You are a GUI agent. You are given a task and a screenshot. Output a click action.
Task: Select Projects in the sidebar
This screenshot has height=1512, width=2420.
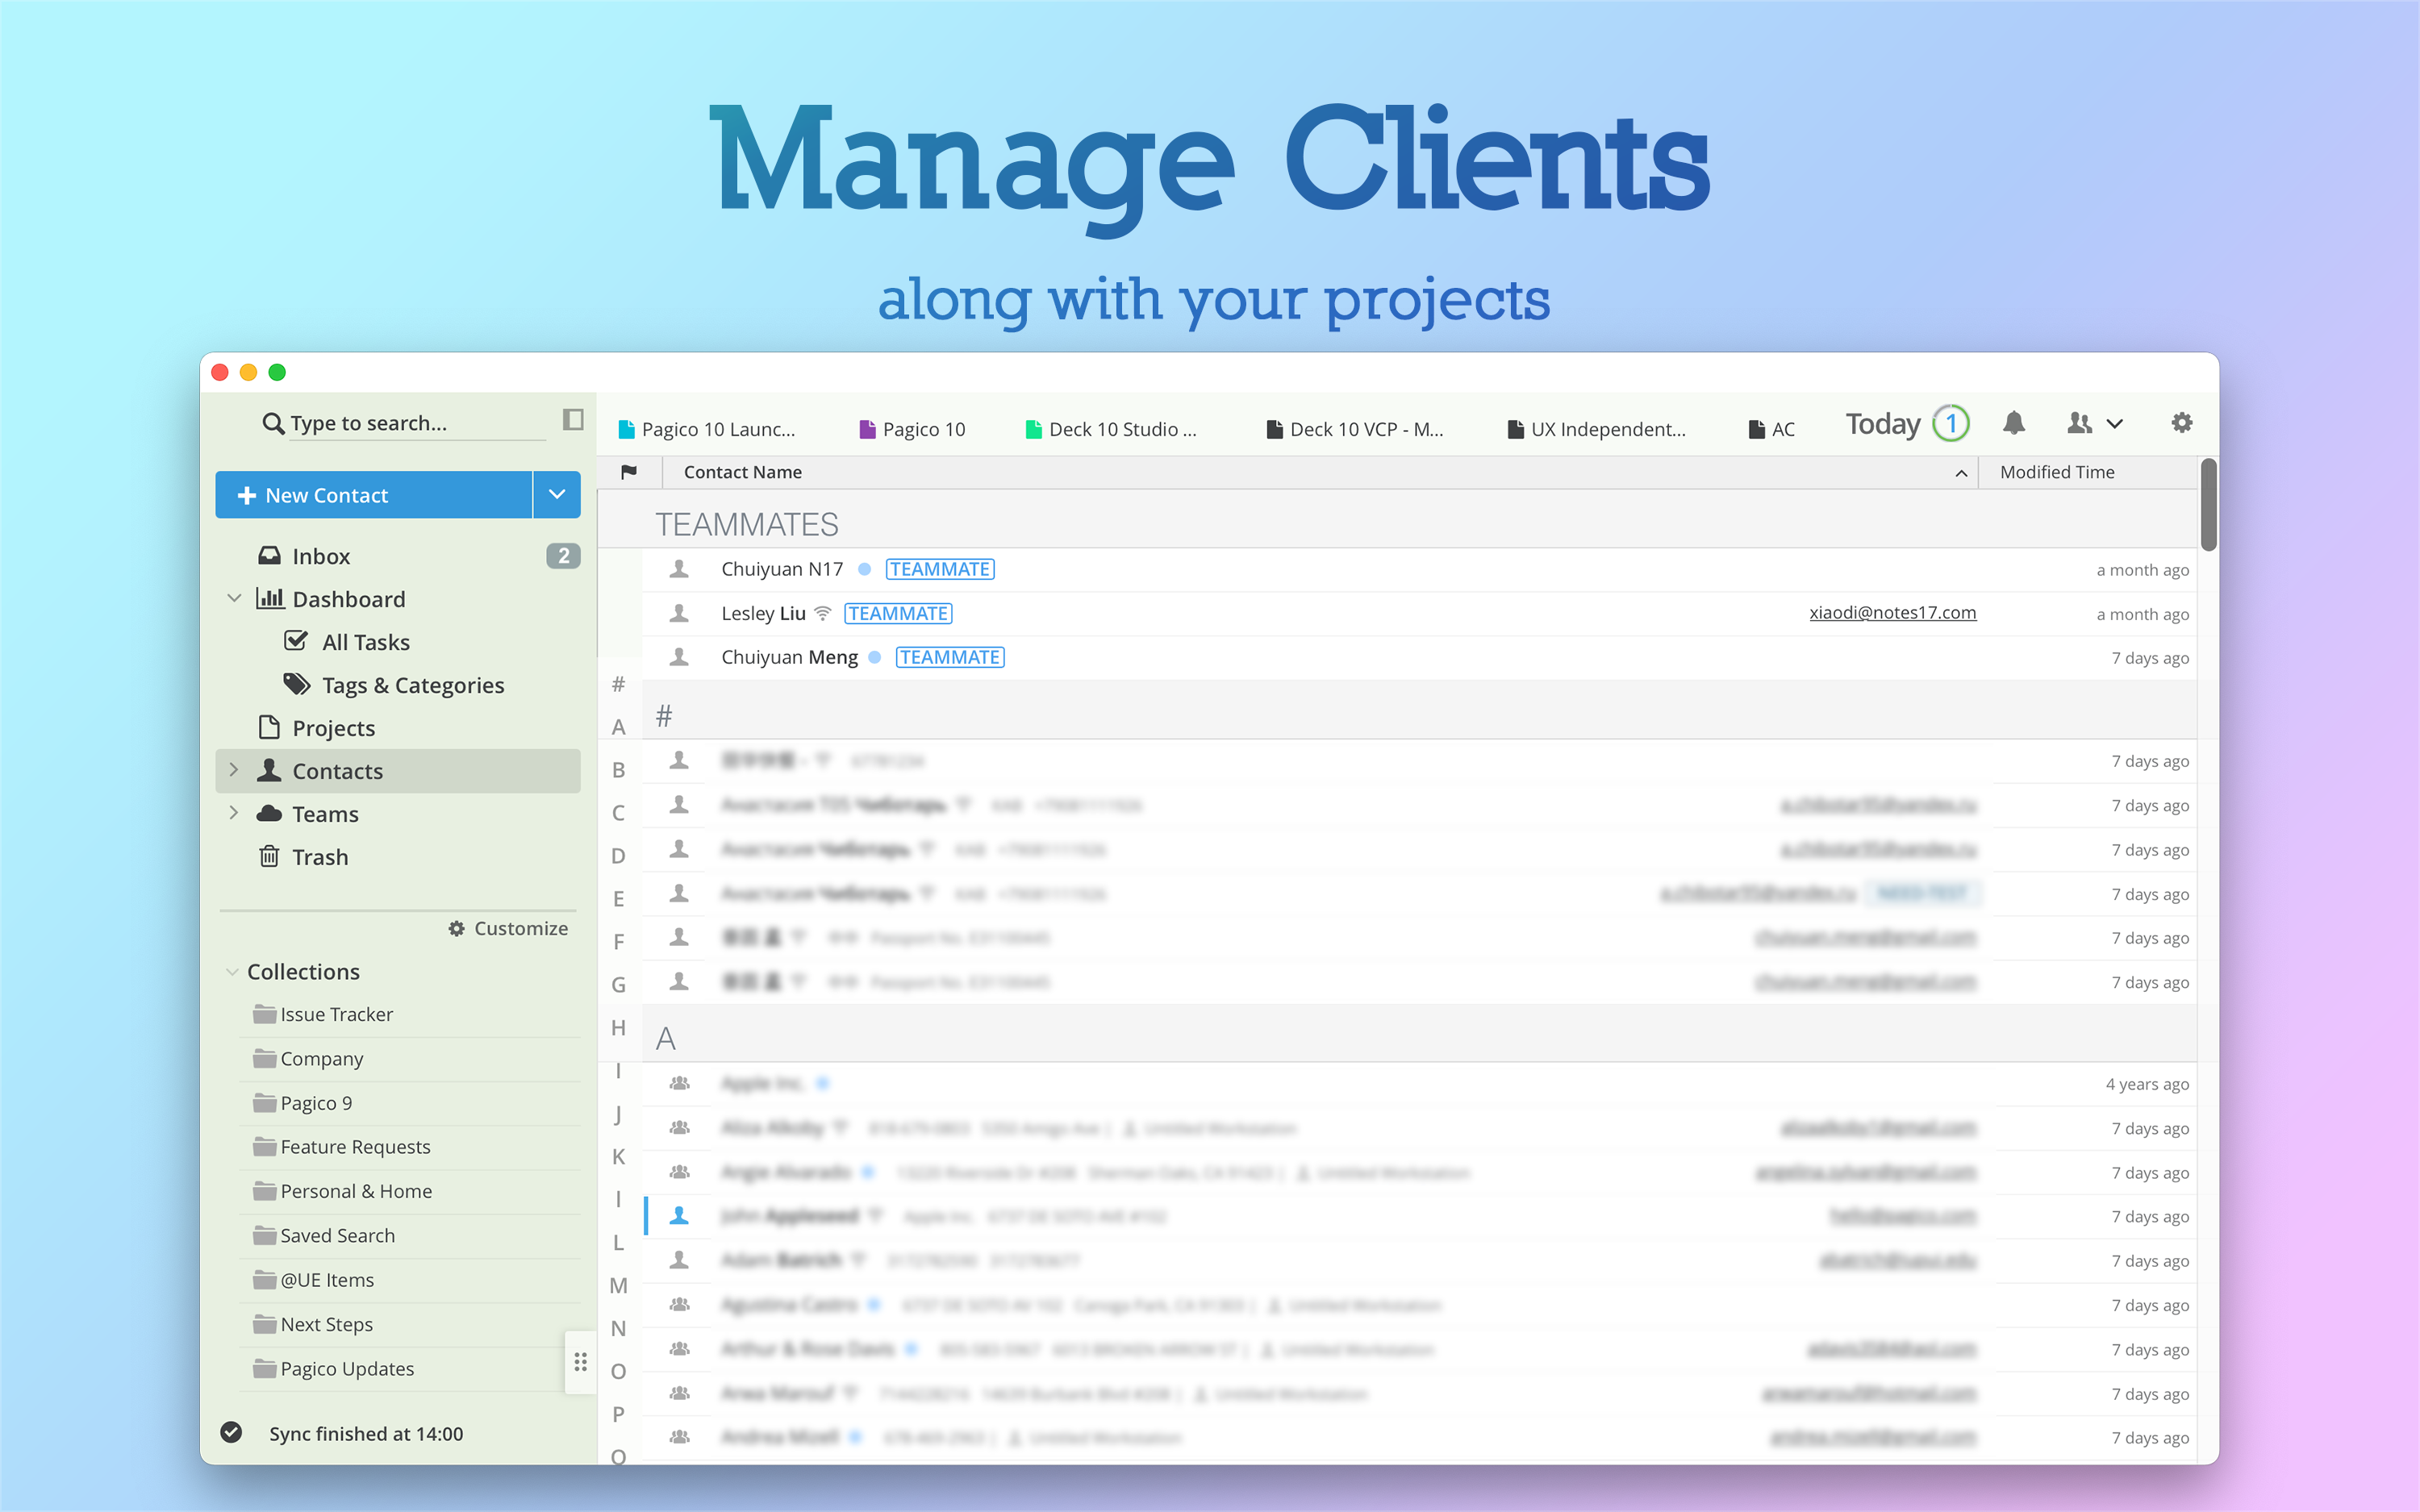tap(334, 727)
